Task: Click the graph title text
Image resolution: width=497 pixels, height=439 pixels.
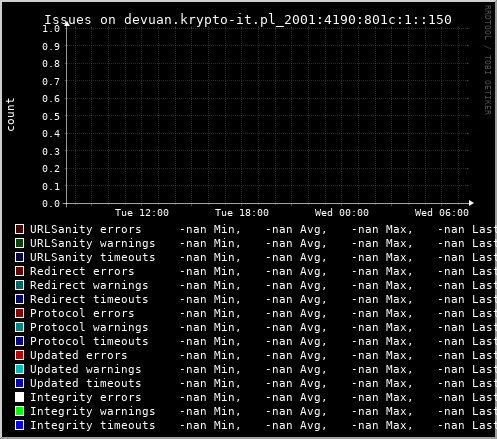Action: 248,20
